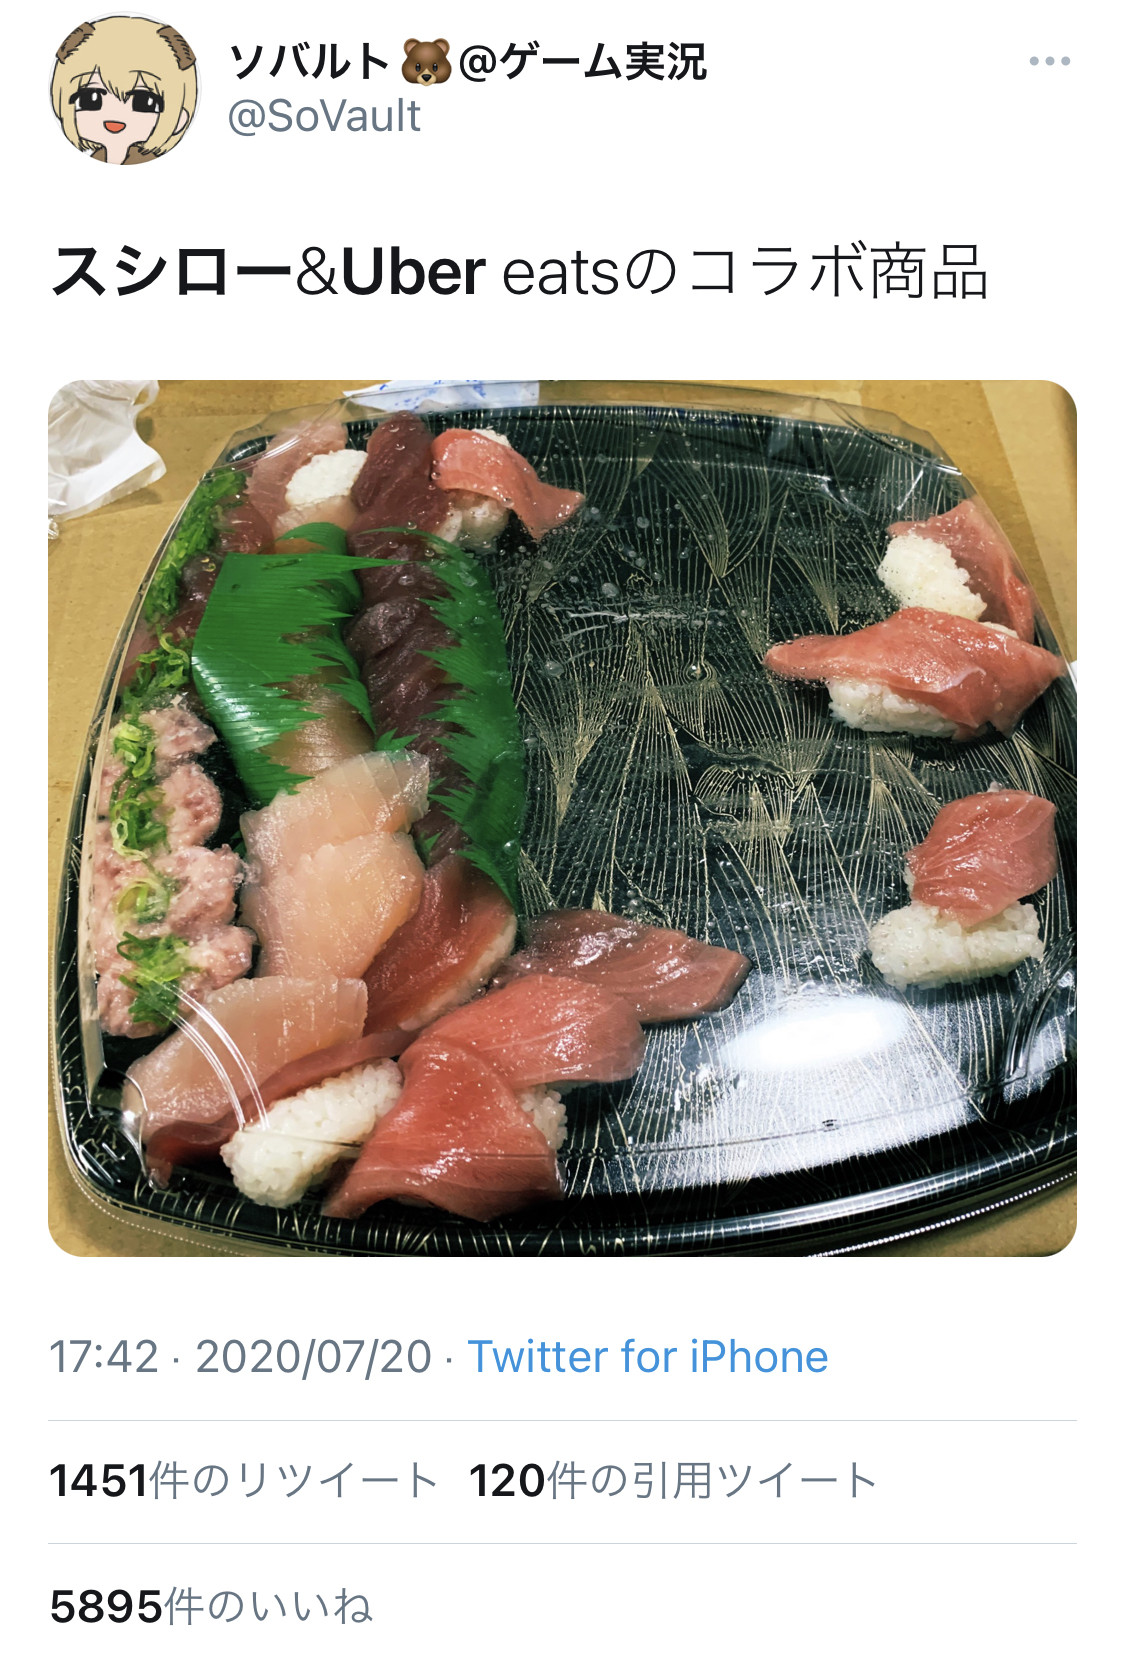Click the Twitter for iPhone link
Screen dimensions: 1125x1657
coord(648,1357)
